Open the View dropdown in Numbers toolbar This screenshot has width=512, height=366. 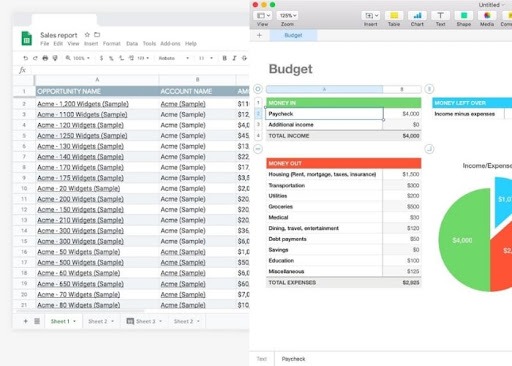pos(263,16)
